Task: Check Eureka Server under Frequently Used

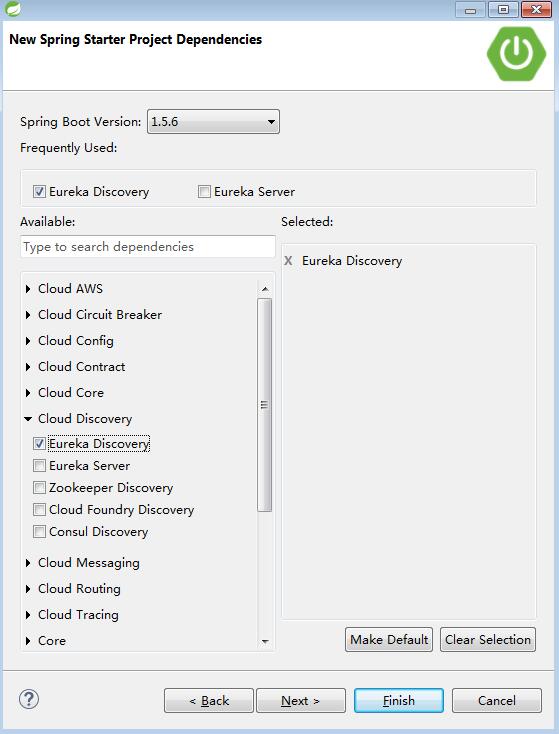Action: click(204, 191)
